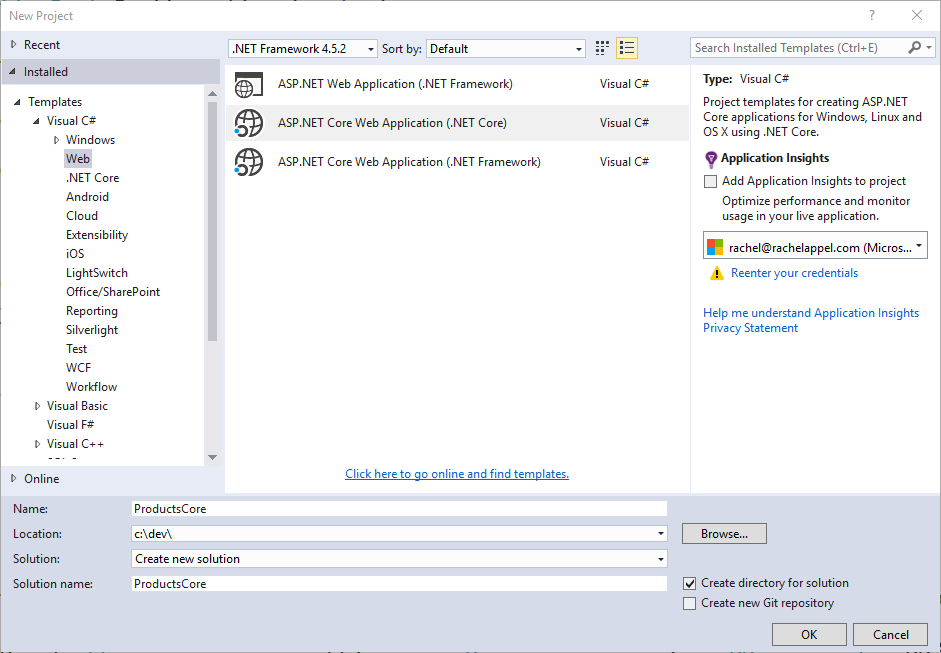Expand the Online section

coord(14,478)
